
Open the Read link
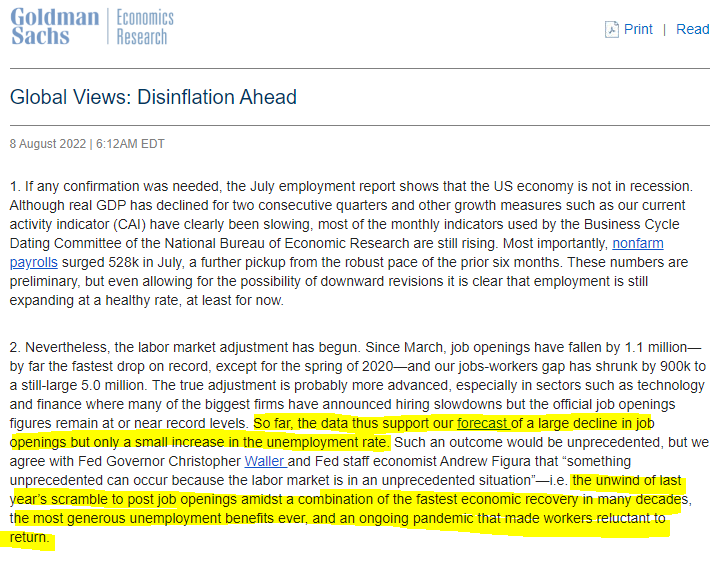coord(692,29)
